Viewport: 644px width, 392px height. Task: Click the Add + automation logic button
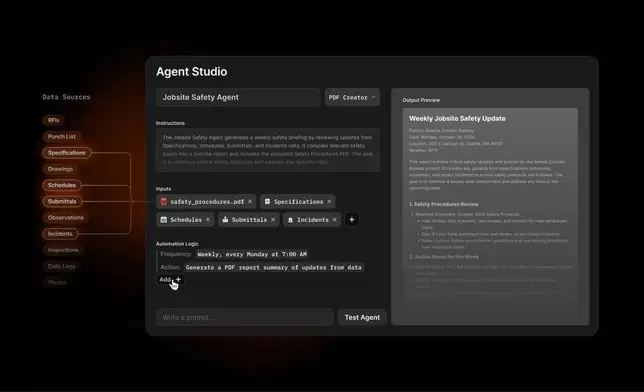[170, 279]
